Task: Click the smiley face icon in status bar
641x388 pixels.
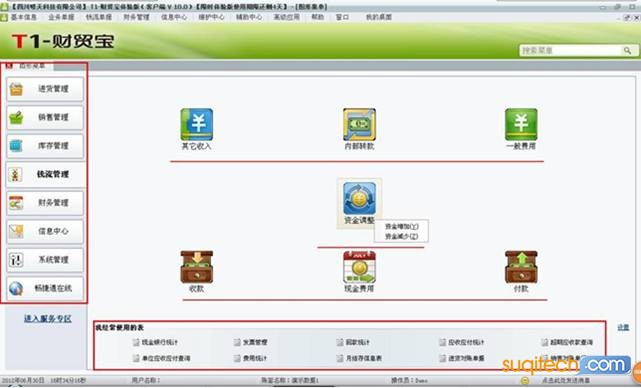Action: [x=525, y=381]
